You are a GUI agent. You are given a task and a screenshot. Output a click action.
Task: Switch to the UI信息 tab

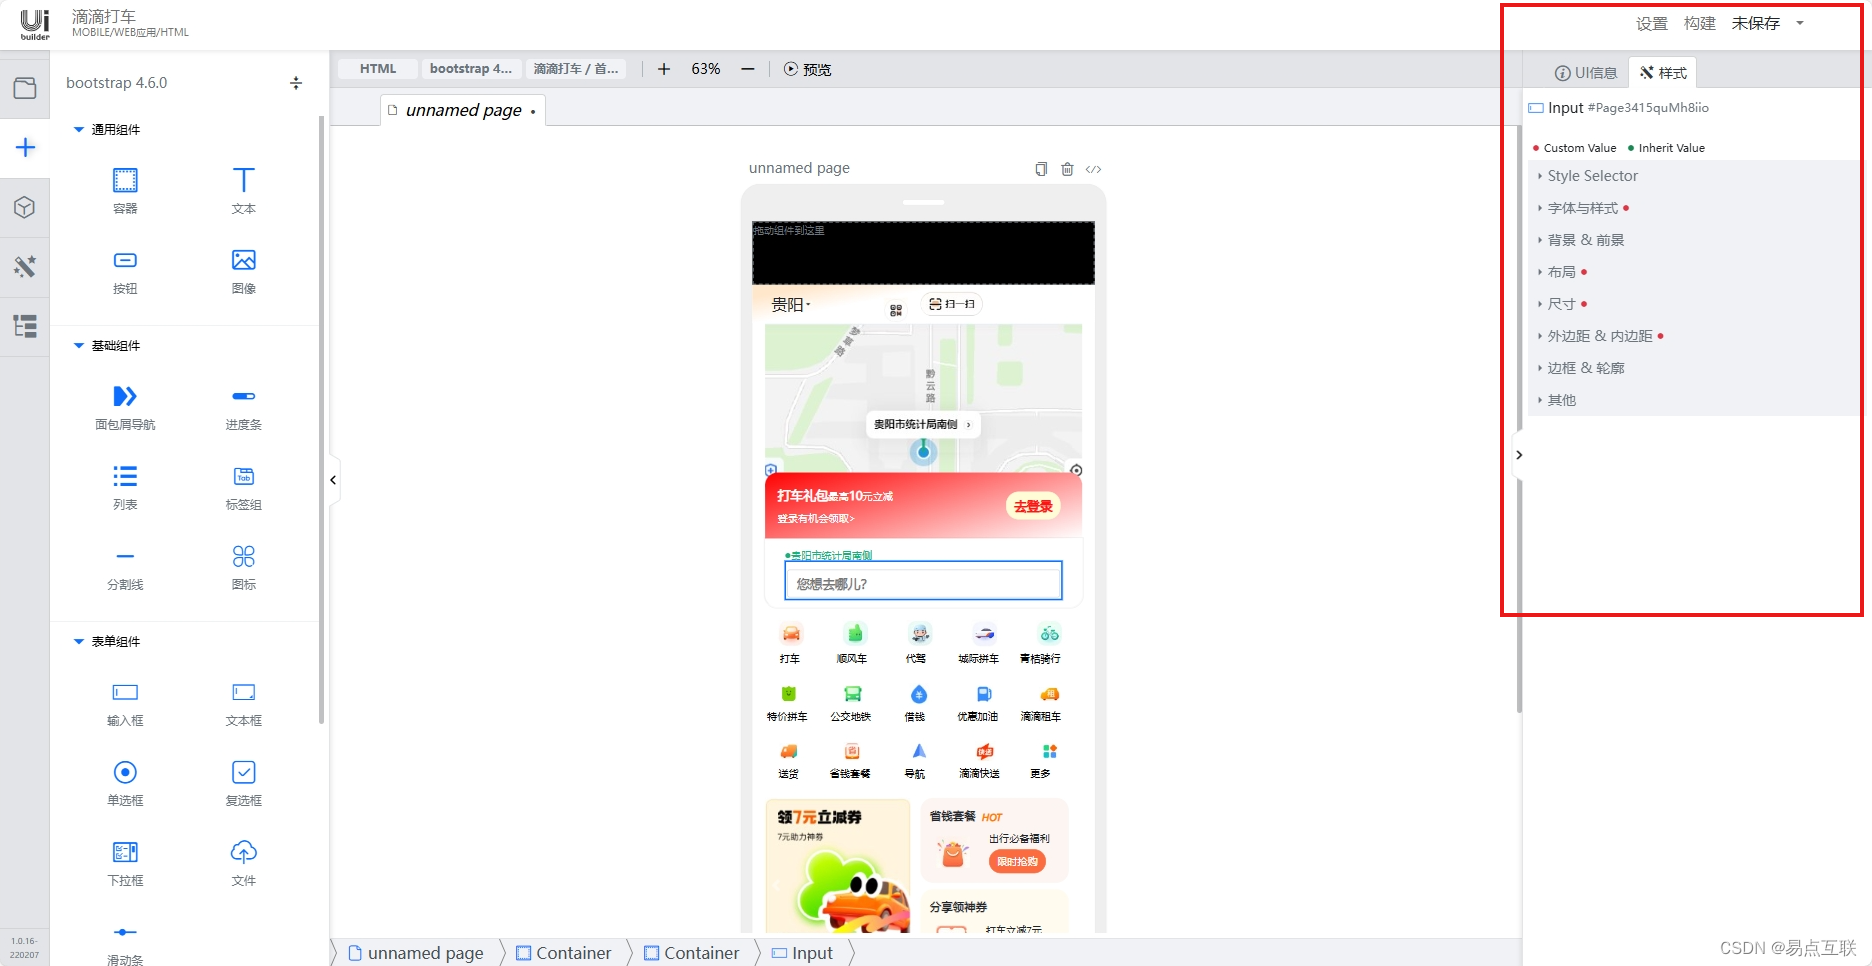tap(1586, 73)
